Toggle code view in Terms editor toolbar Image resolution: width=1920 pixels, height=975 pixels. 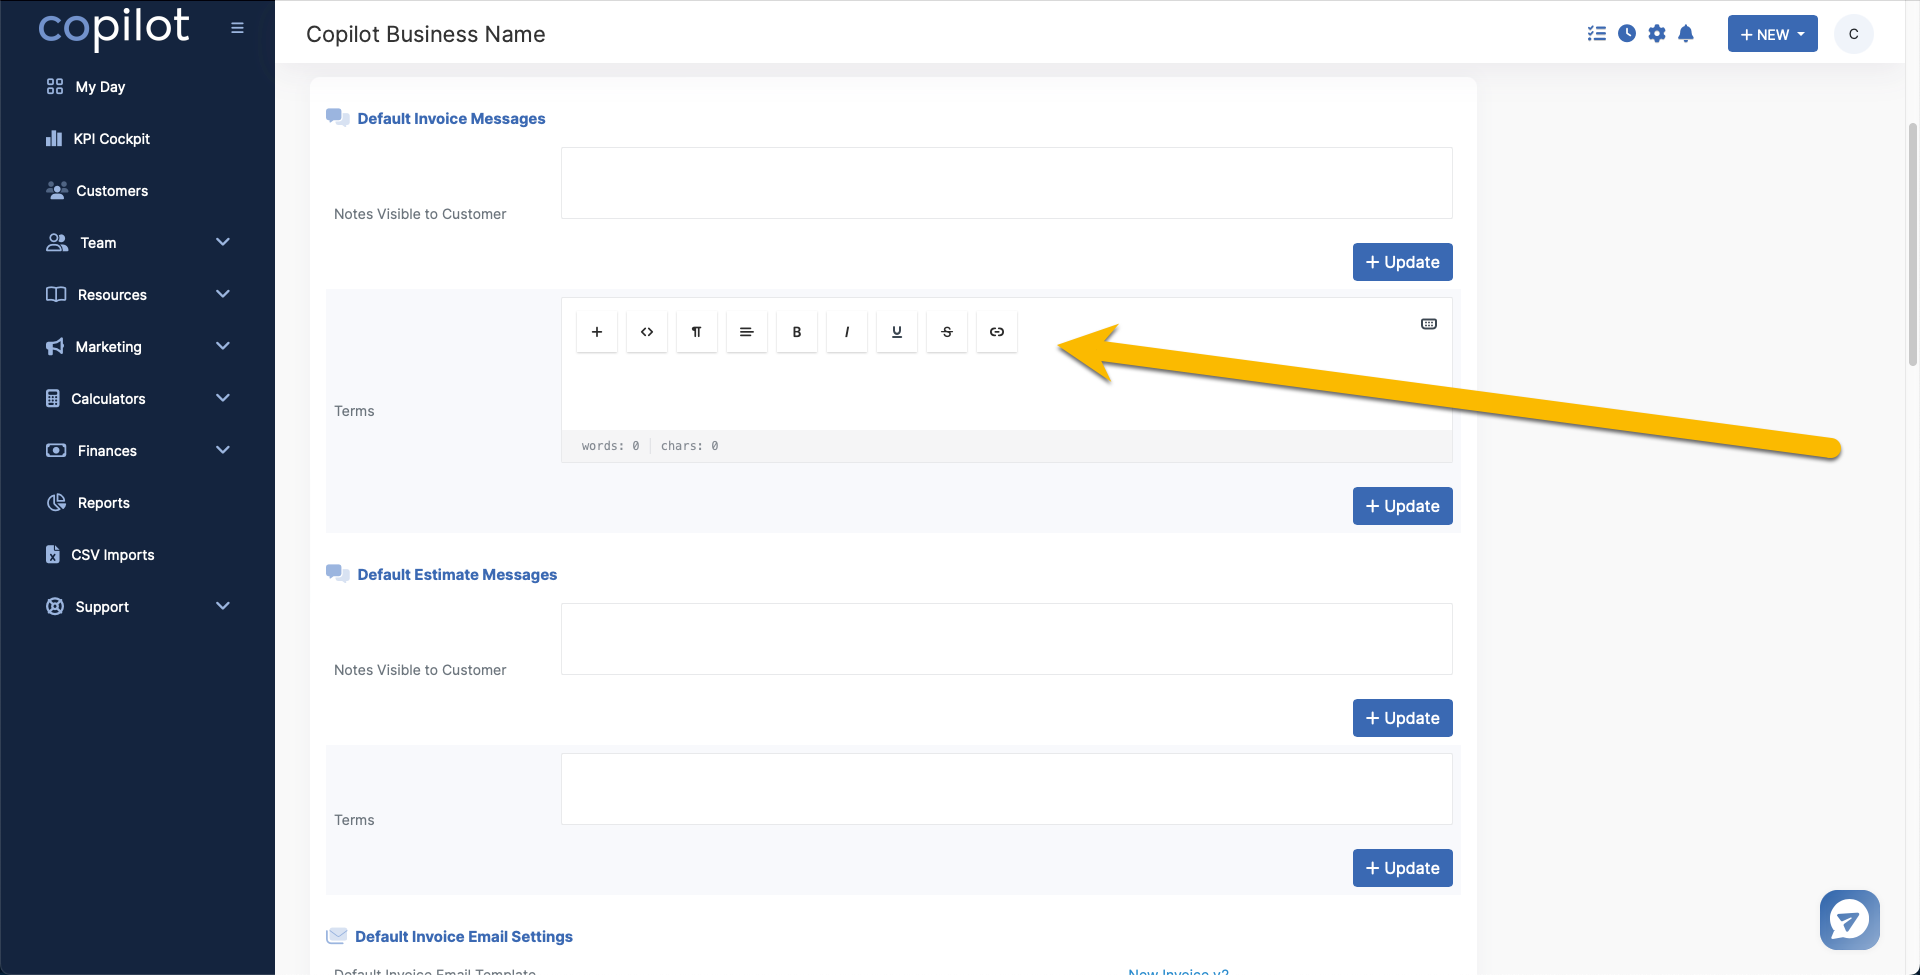click(647, 332)
